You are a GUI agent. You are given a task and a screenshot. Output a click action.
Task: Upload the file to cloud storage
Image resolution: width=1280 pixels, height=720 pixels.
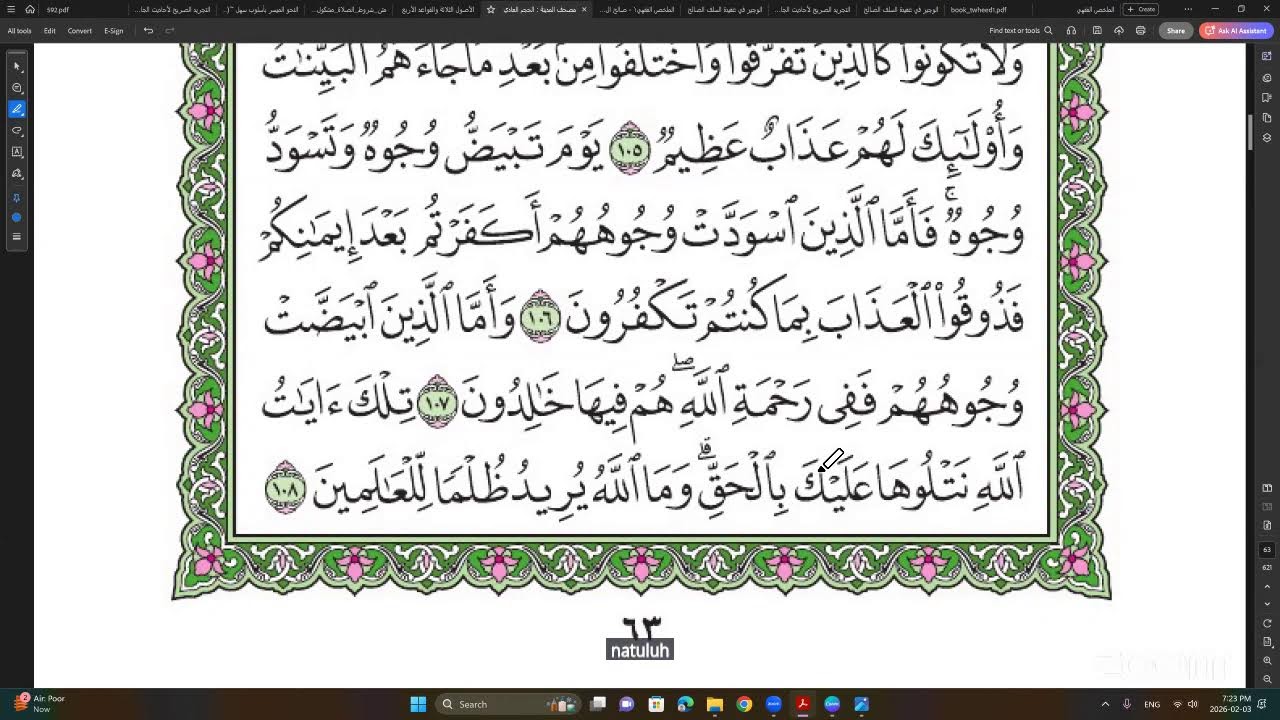pyautogui.click(x=1119, y=31)
